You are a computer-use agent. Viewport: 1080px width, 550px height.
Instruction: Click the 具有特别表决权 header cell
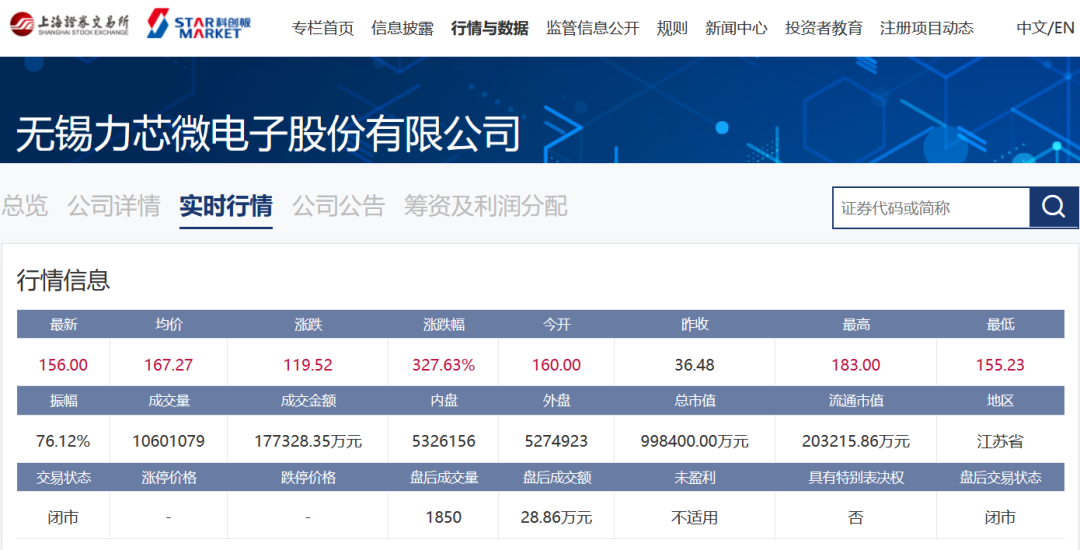click(855, 477)
